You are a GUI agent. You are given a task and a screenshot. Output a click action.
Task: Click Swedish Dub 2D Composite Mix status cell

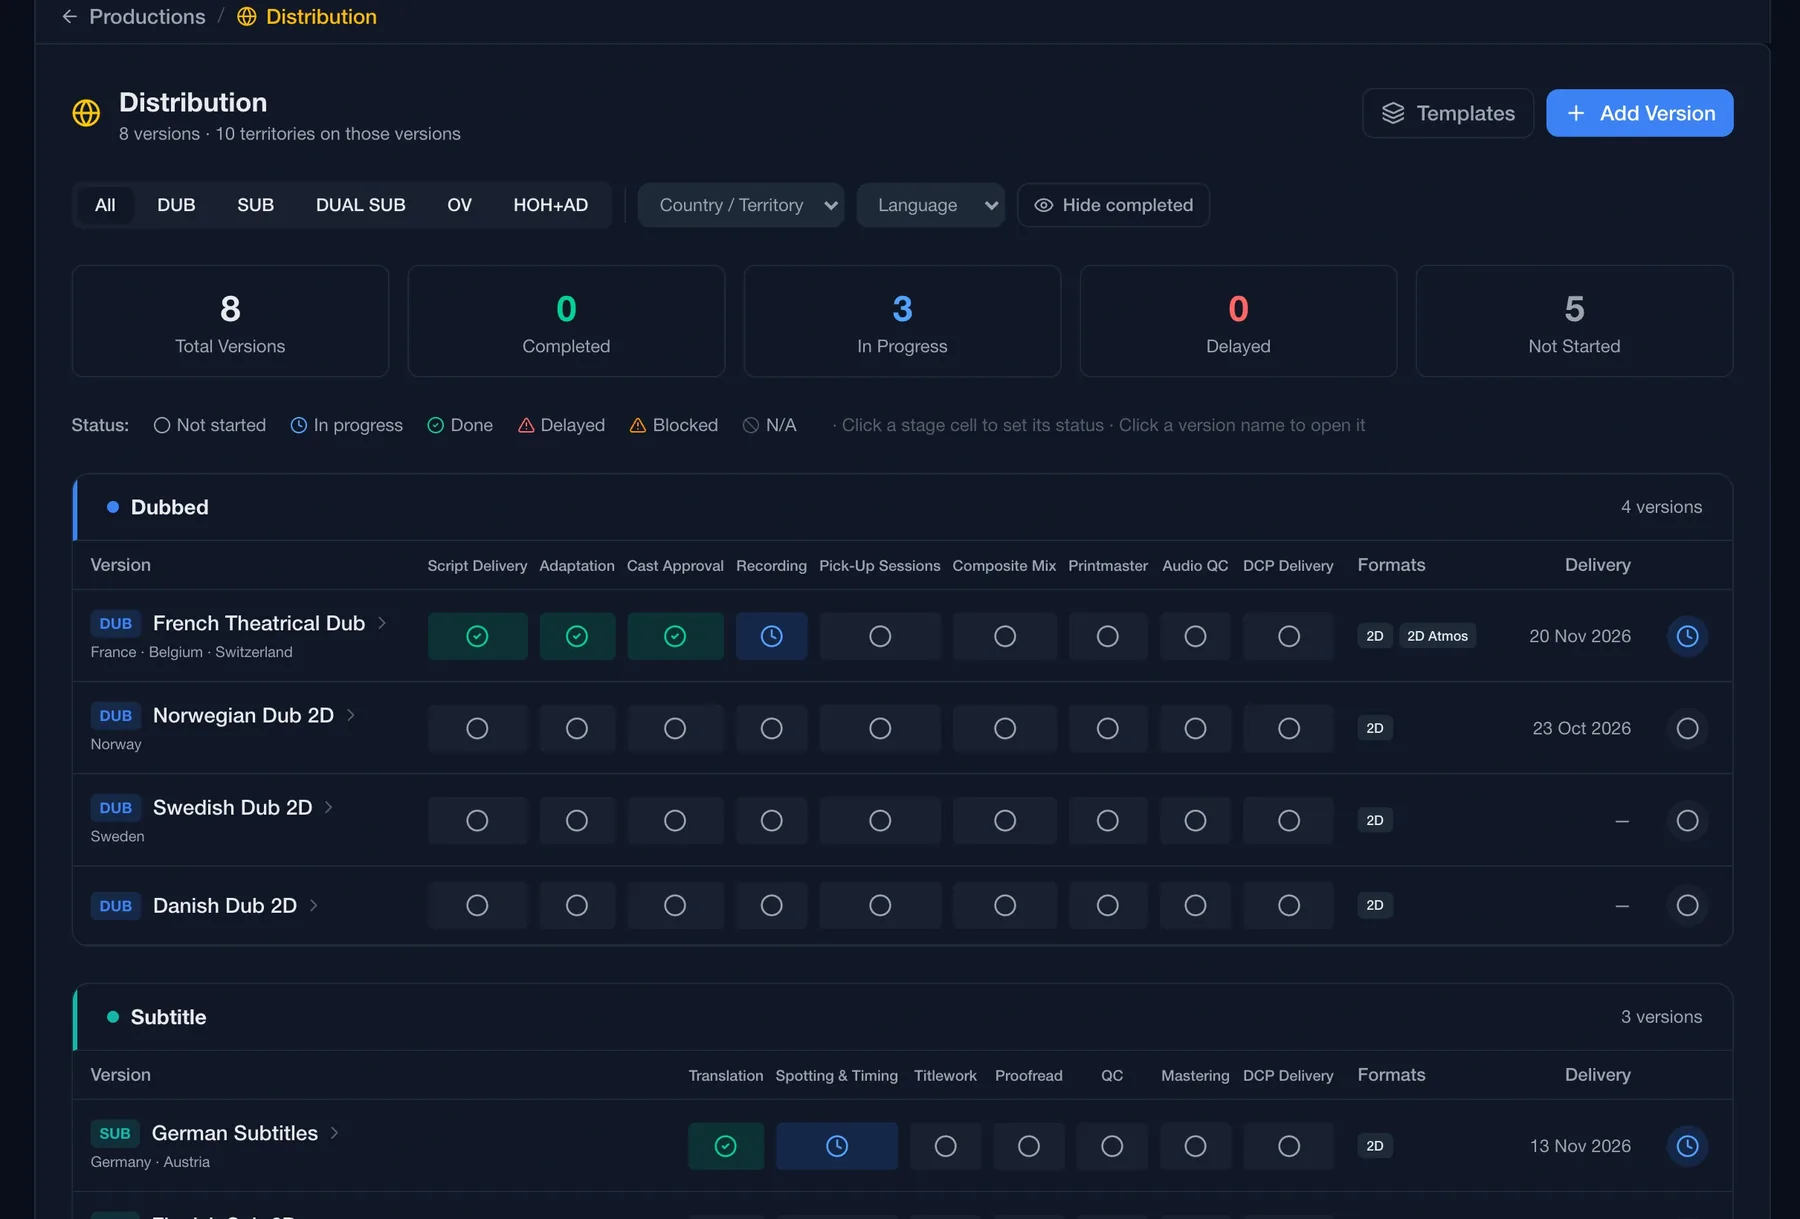[1005, 820]
